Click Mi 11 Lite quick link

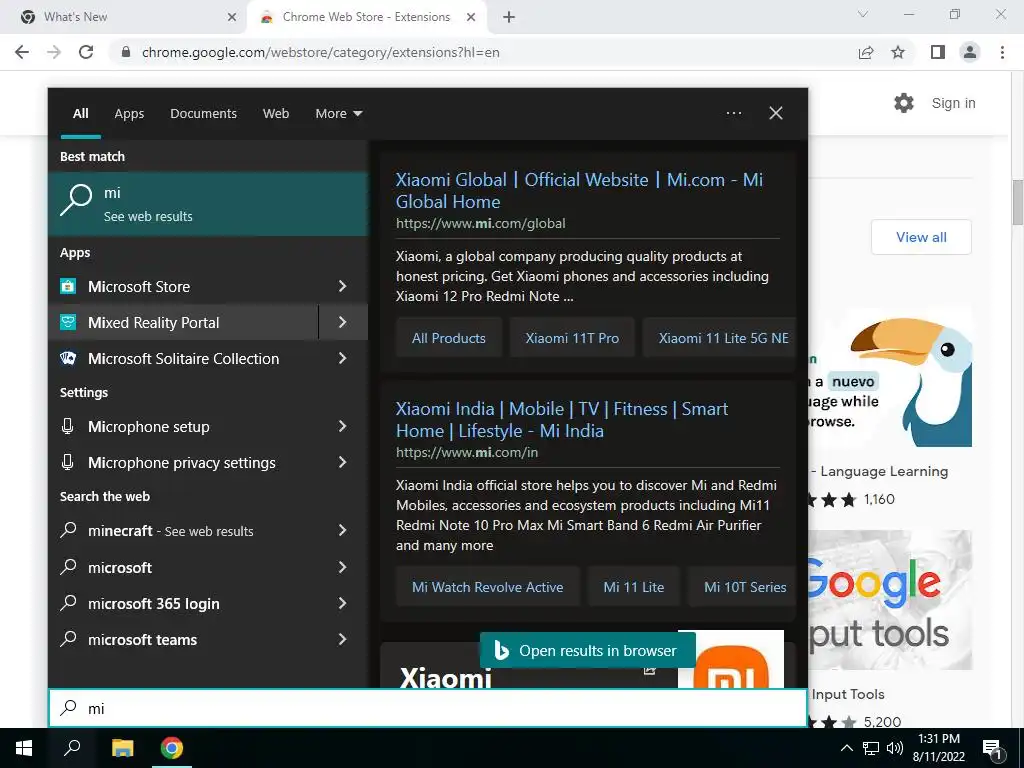(633, 586)
